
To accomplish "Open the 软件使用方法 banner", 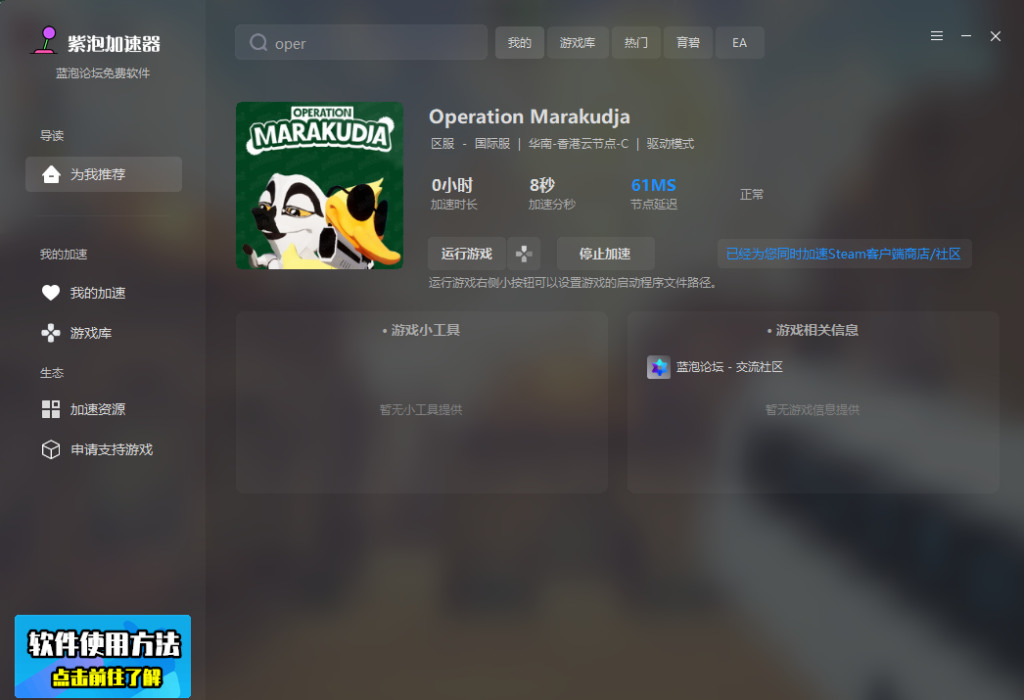I will (103, 656).
